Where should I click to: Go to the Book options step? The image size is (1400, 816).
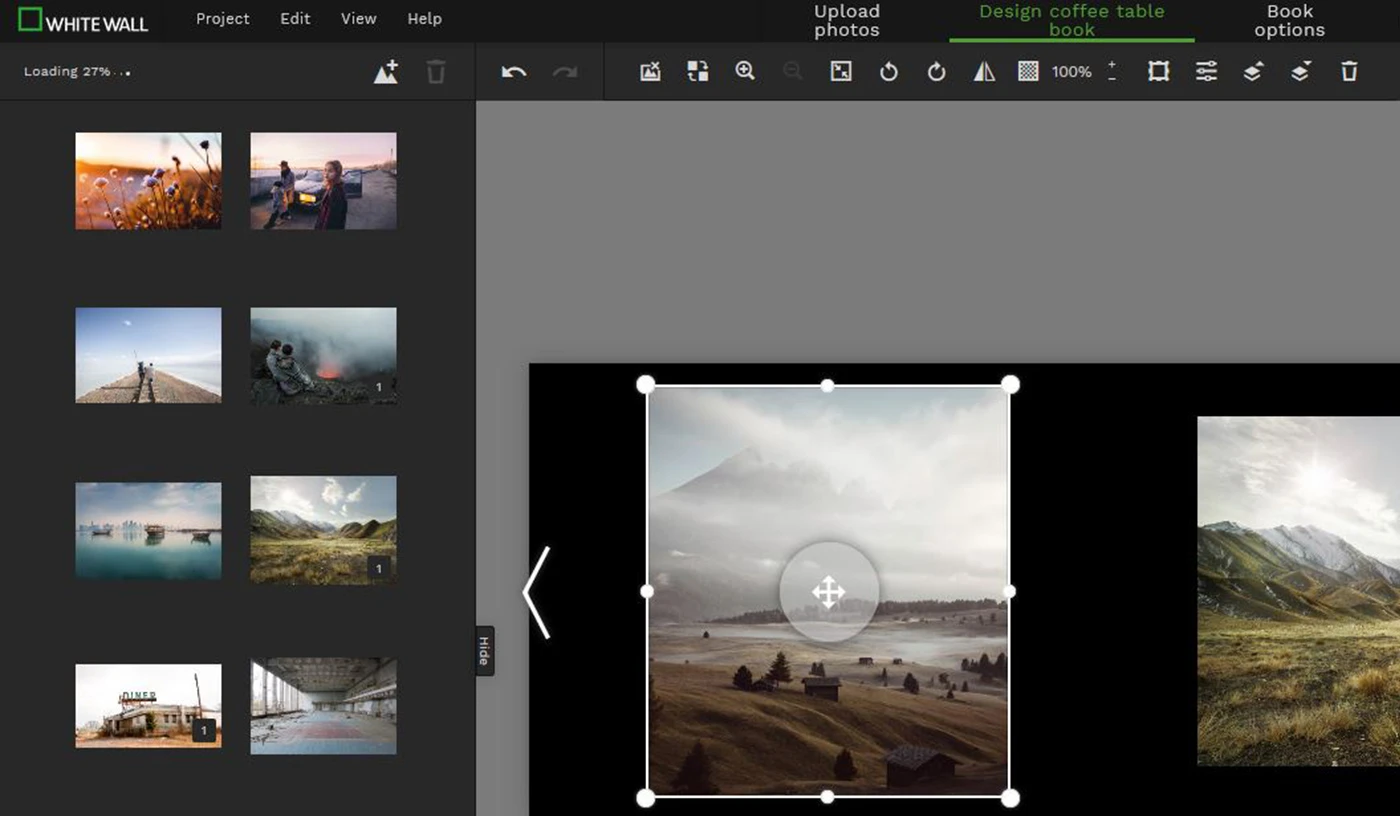point(1289,20)
